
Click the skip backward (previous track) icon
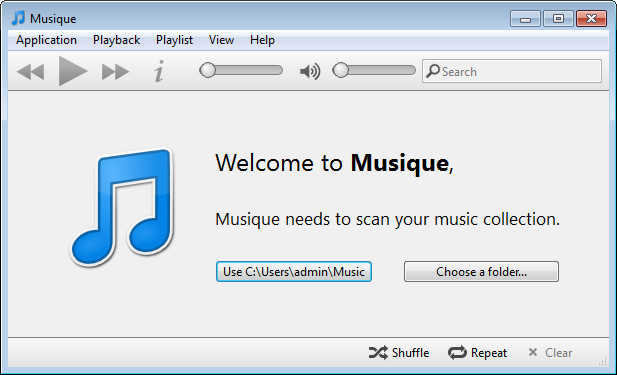tap(31, 72)
